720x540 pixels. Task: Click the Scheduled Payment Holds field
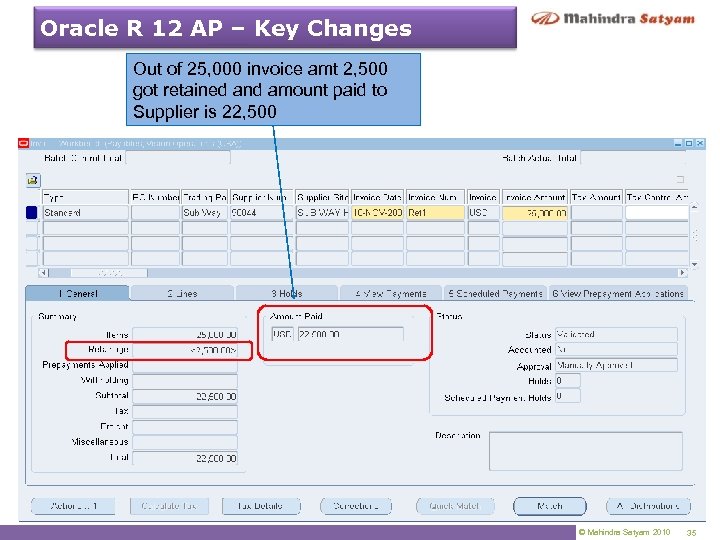tap(568, 396)
